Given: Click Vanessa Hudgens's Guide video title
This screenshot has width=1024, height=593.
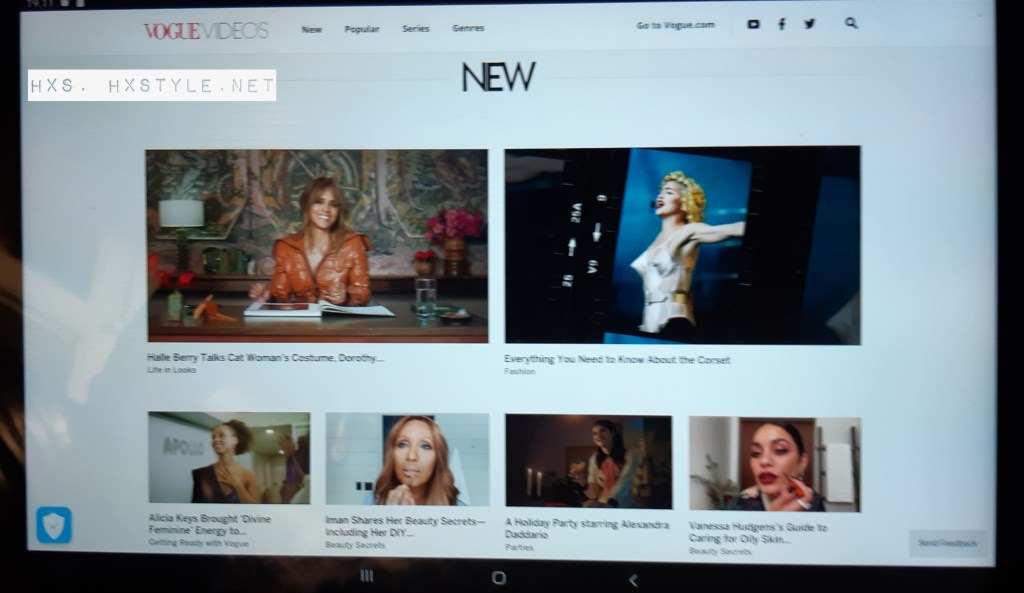Looking at the screenshot, I should (x=758, y=532).
